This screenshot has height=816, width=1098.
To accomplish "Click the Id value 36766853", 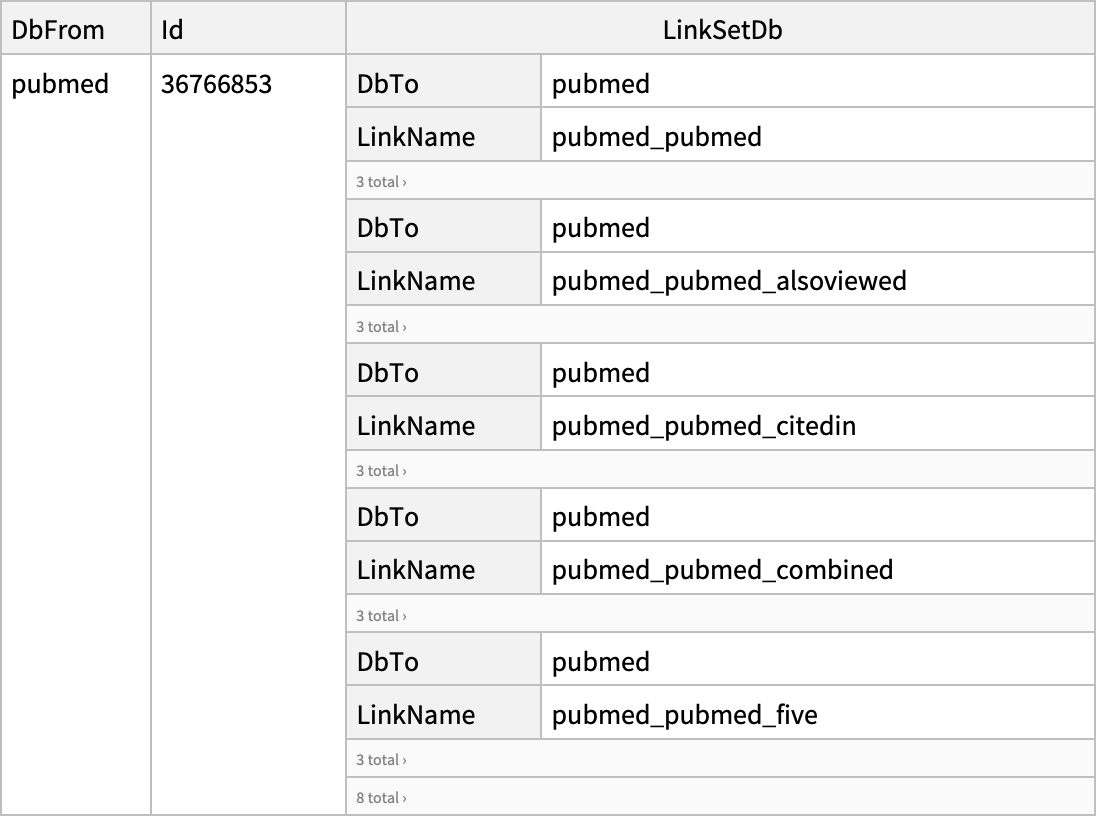I will click(216, 84).
